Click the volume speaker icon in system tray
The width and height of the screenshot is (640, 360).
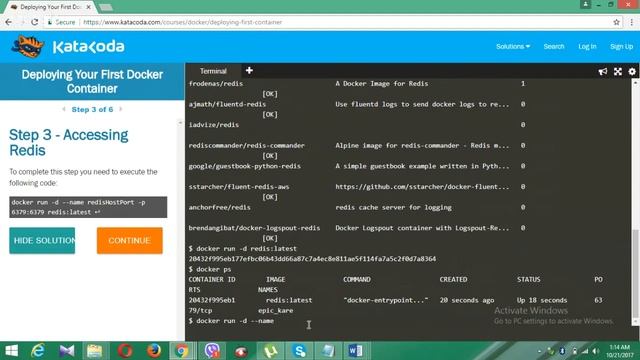[596, 351]
